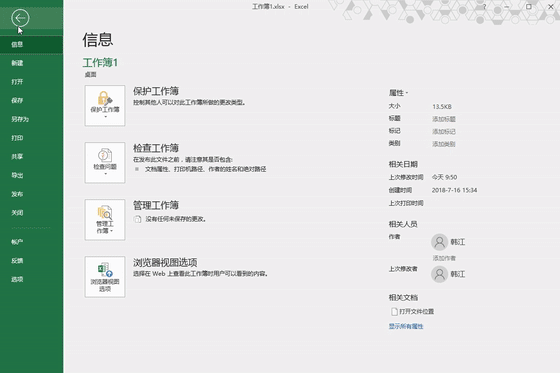Select 保存 in the left menu

(x=31, y=101)
